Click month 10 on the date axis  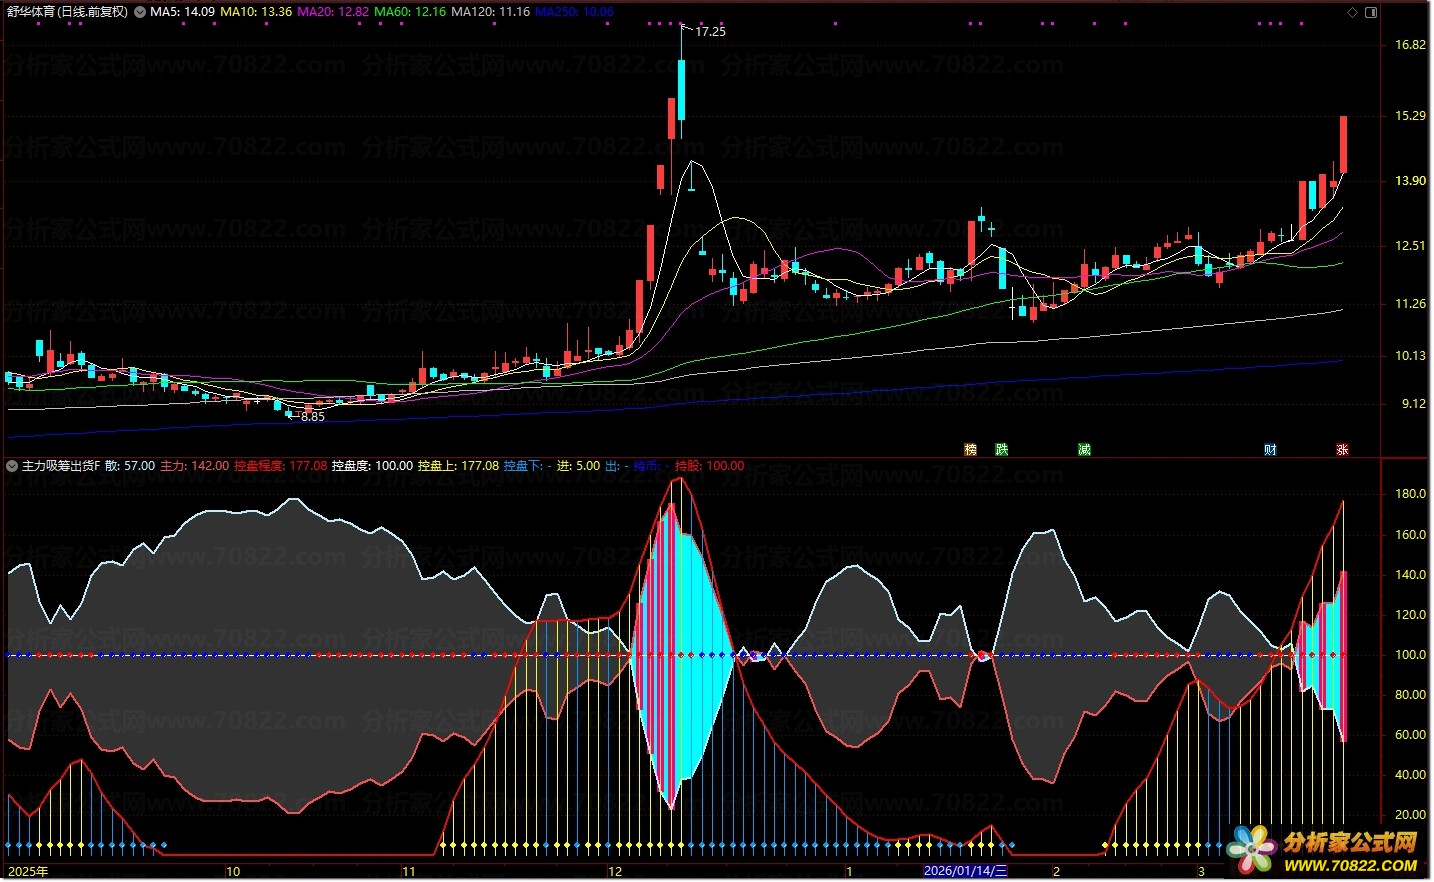pos(233,872)
